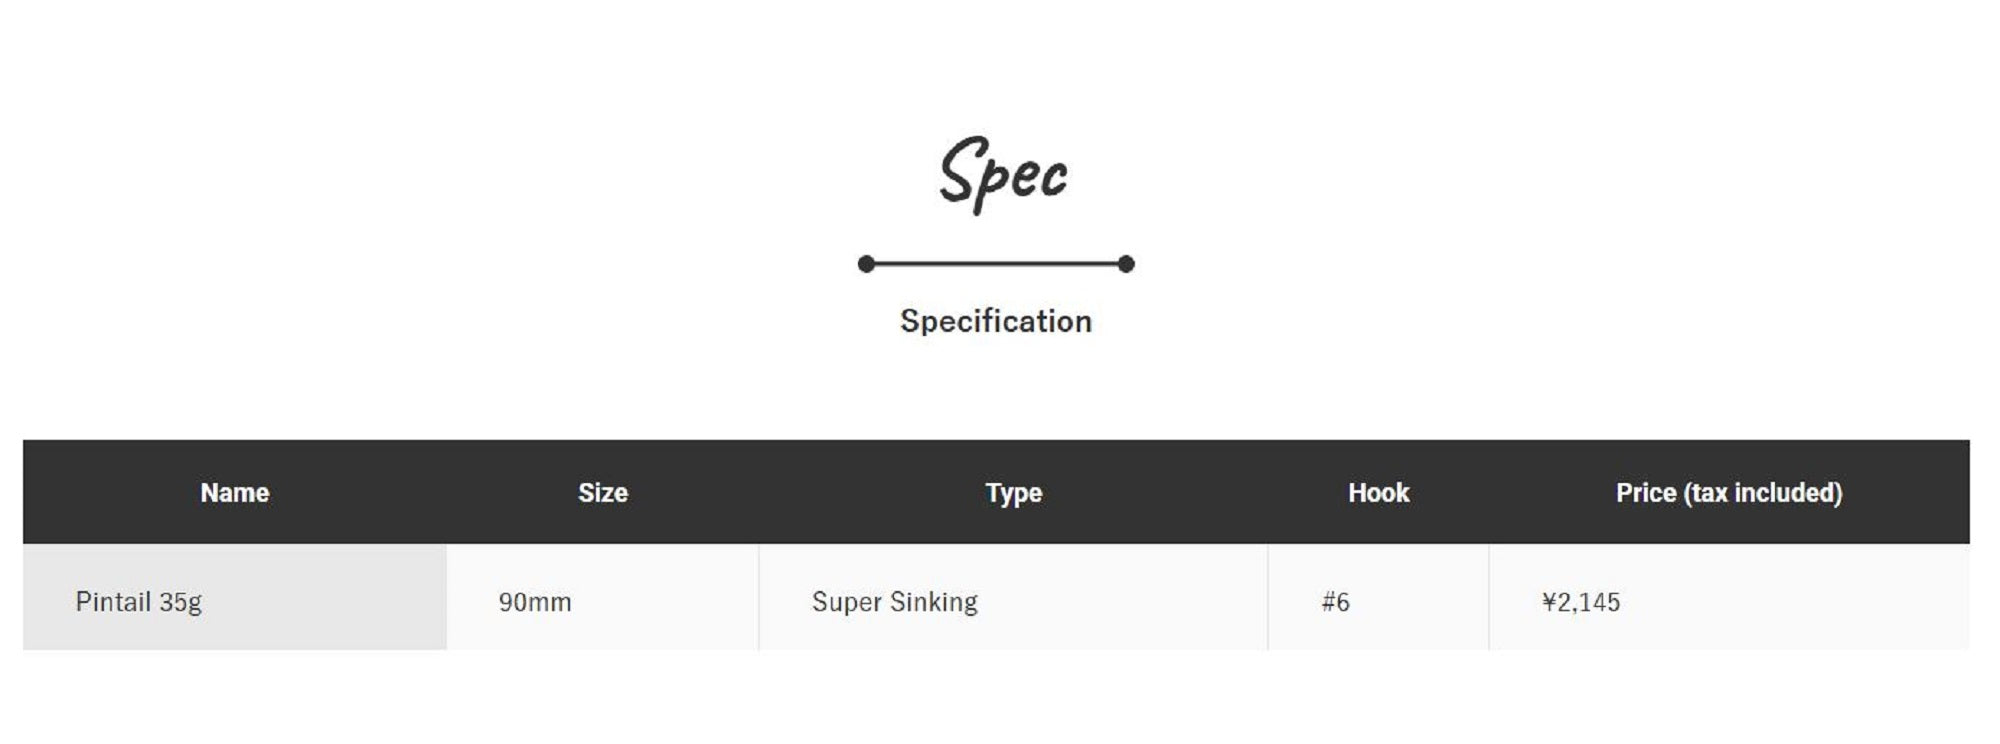Select the Type column header
This screenshot has width=2000, height=744.
click(1013, 493)
